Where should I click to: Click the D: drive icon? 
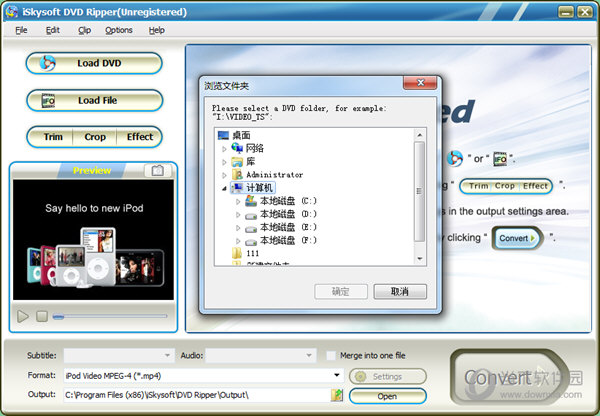point(251,215)
